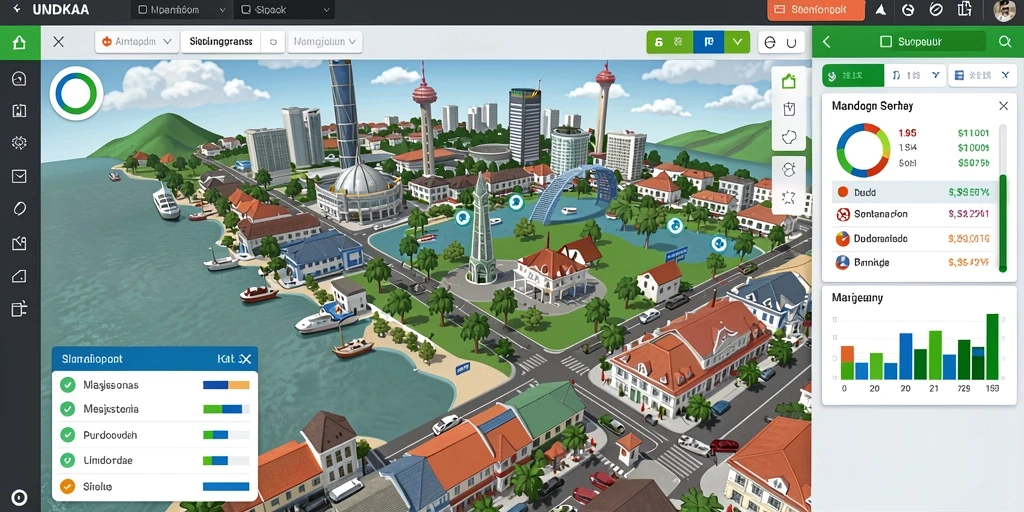Expand the green chevron dropdown button
This screenshot has height=512, width=1024.
point(737,42)
